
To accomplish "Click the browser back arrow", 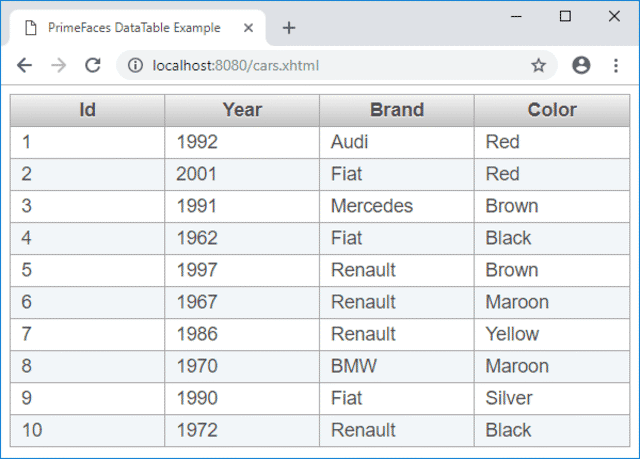I will tap(24, 65).
